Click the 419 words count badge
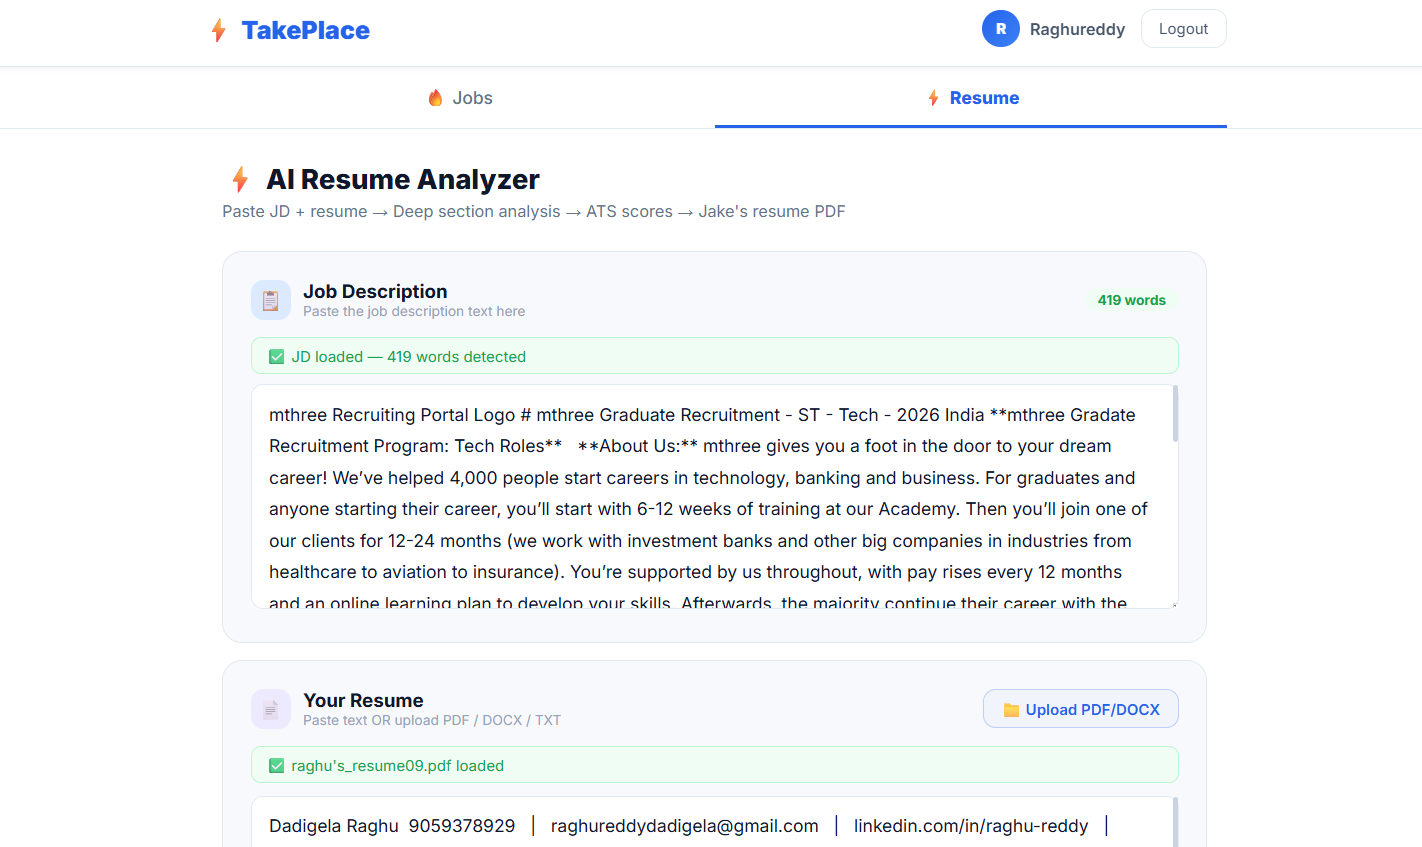The width and height of the screenshot is (1422, 847). tap(1131, 300)
